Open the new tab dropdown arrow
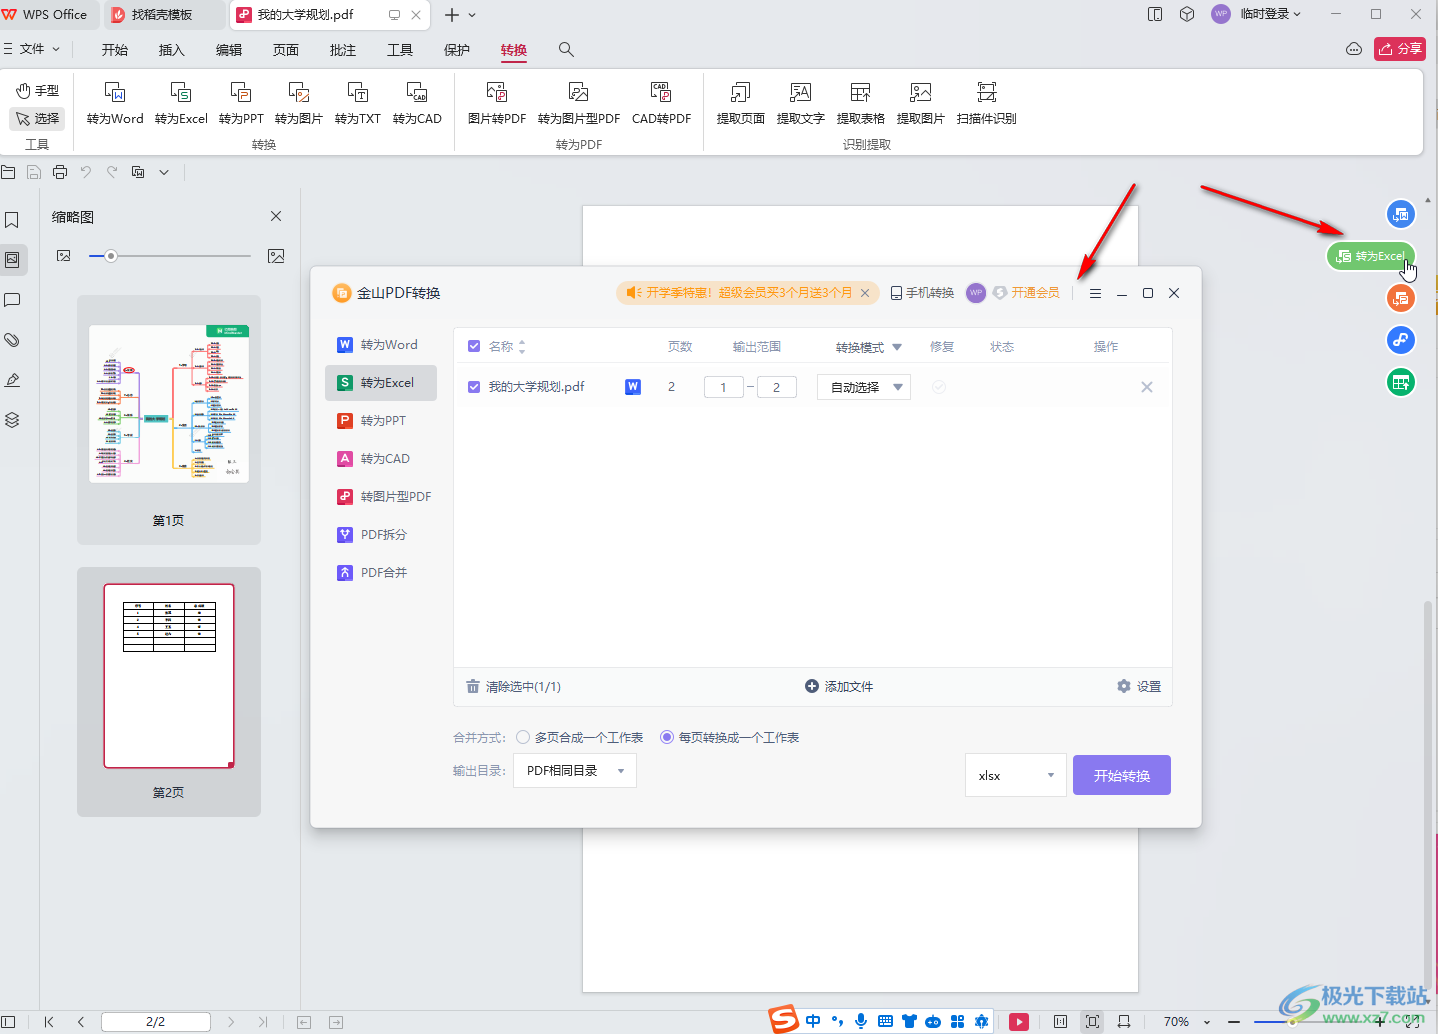The height and width of the screenshot is (1034, 1438). click(x=472, y=15)
